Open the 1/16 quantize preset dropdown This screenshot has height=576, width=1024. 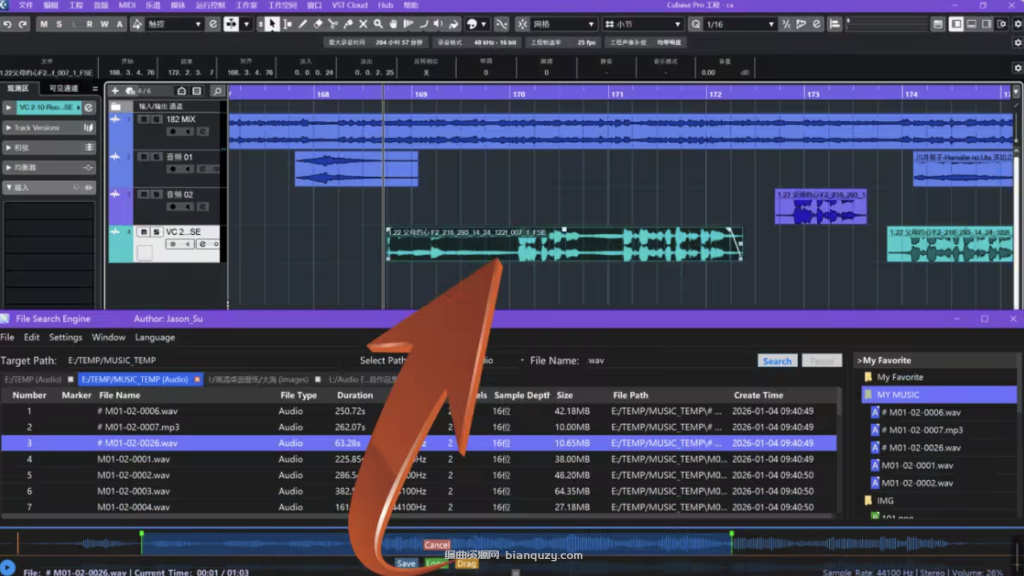pyautogui.click(x=736, y=24)
